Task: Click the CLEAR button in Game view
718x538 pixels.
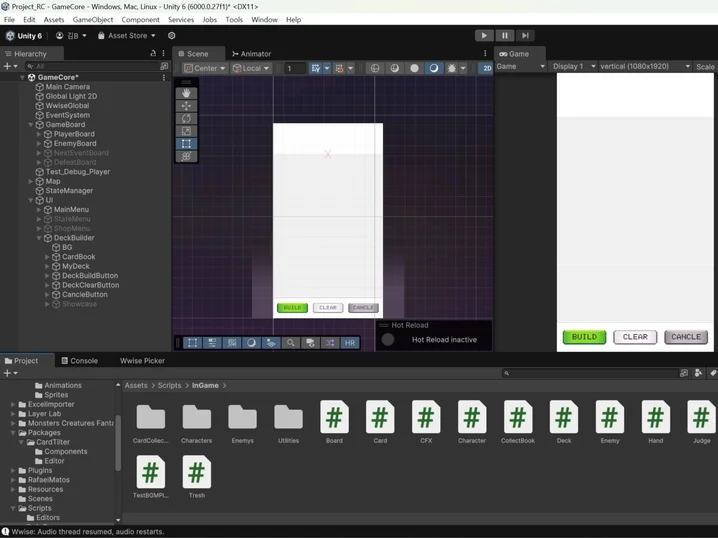Action: pos(635,337)
